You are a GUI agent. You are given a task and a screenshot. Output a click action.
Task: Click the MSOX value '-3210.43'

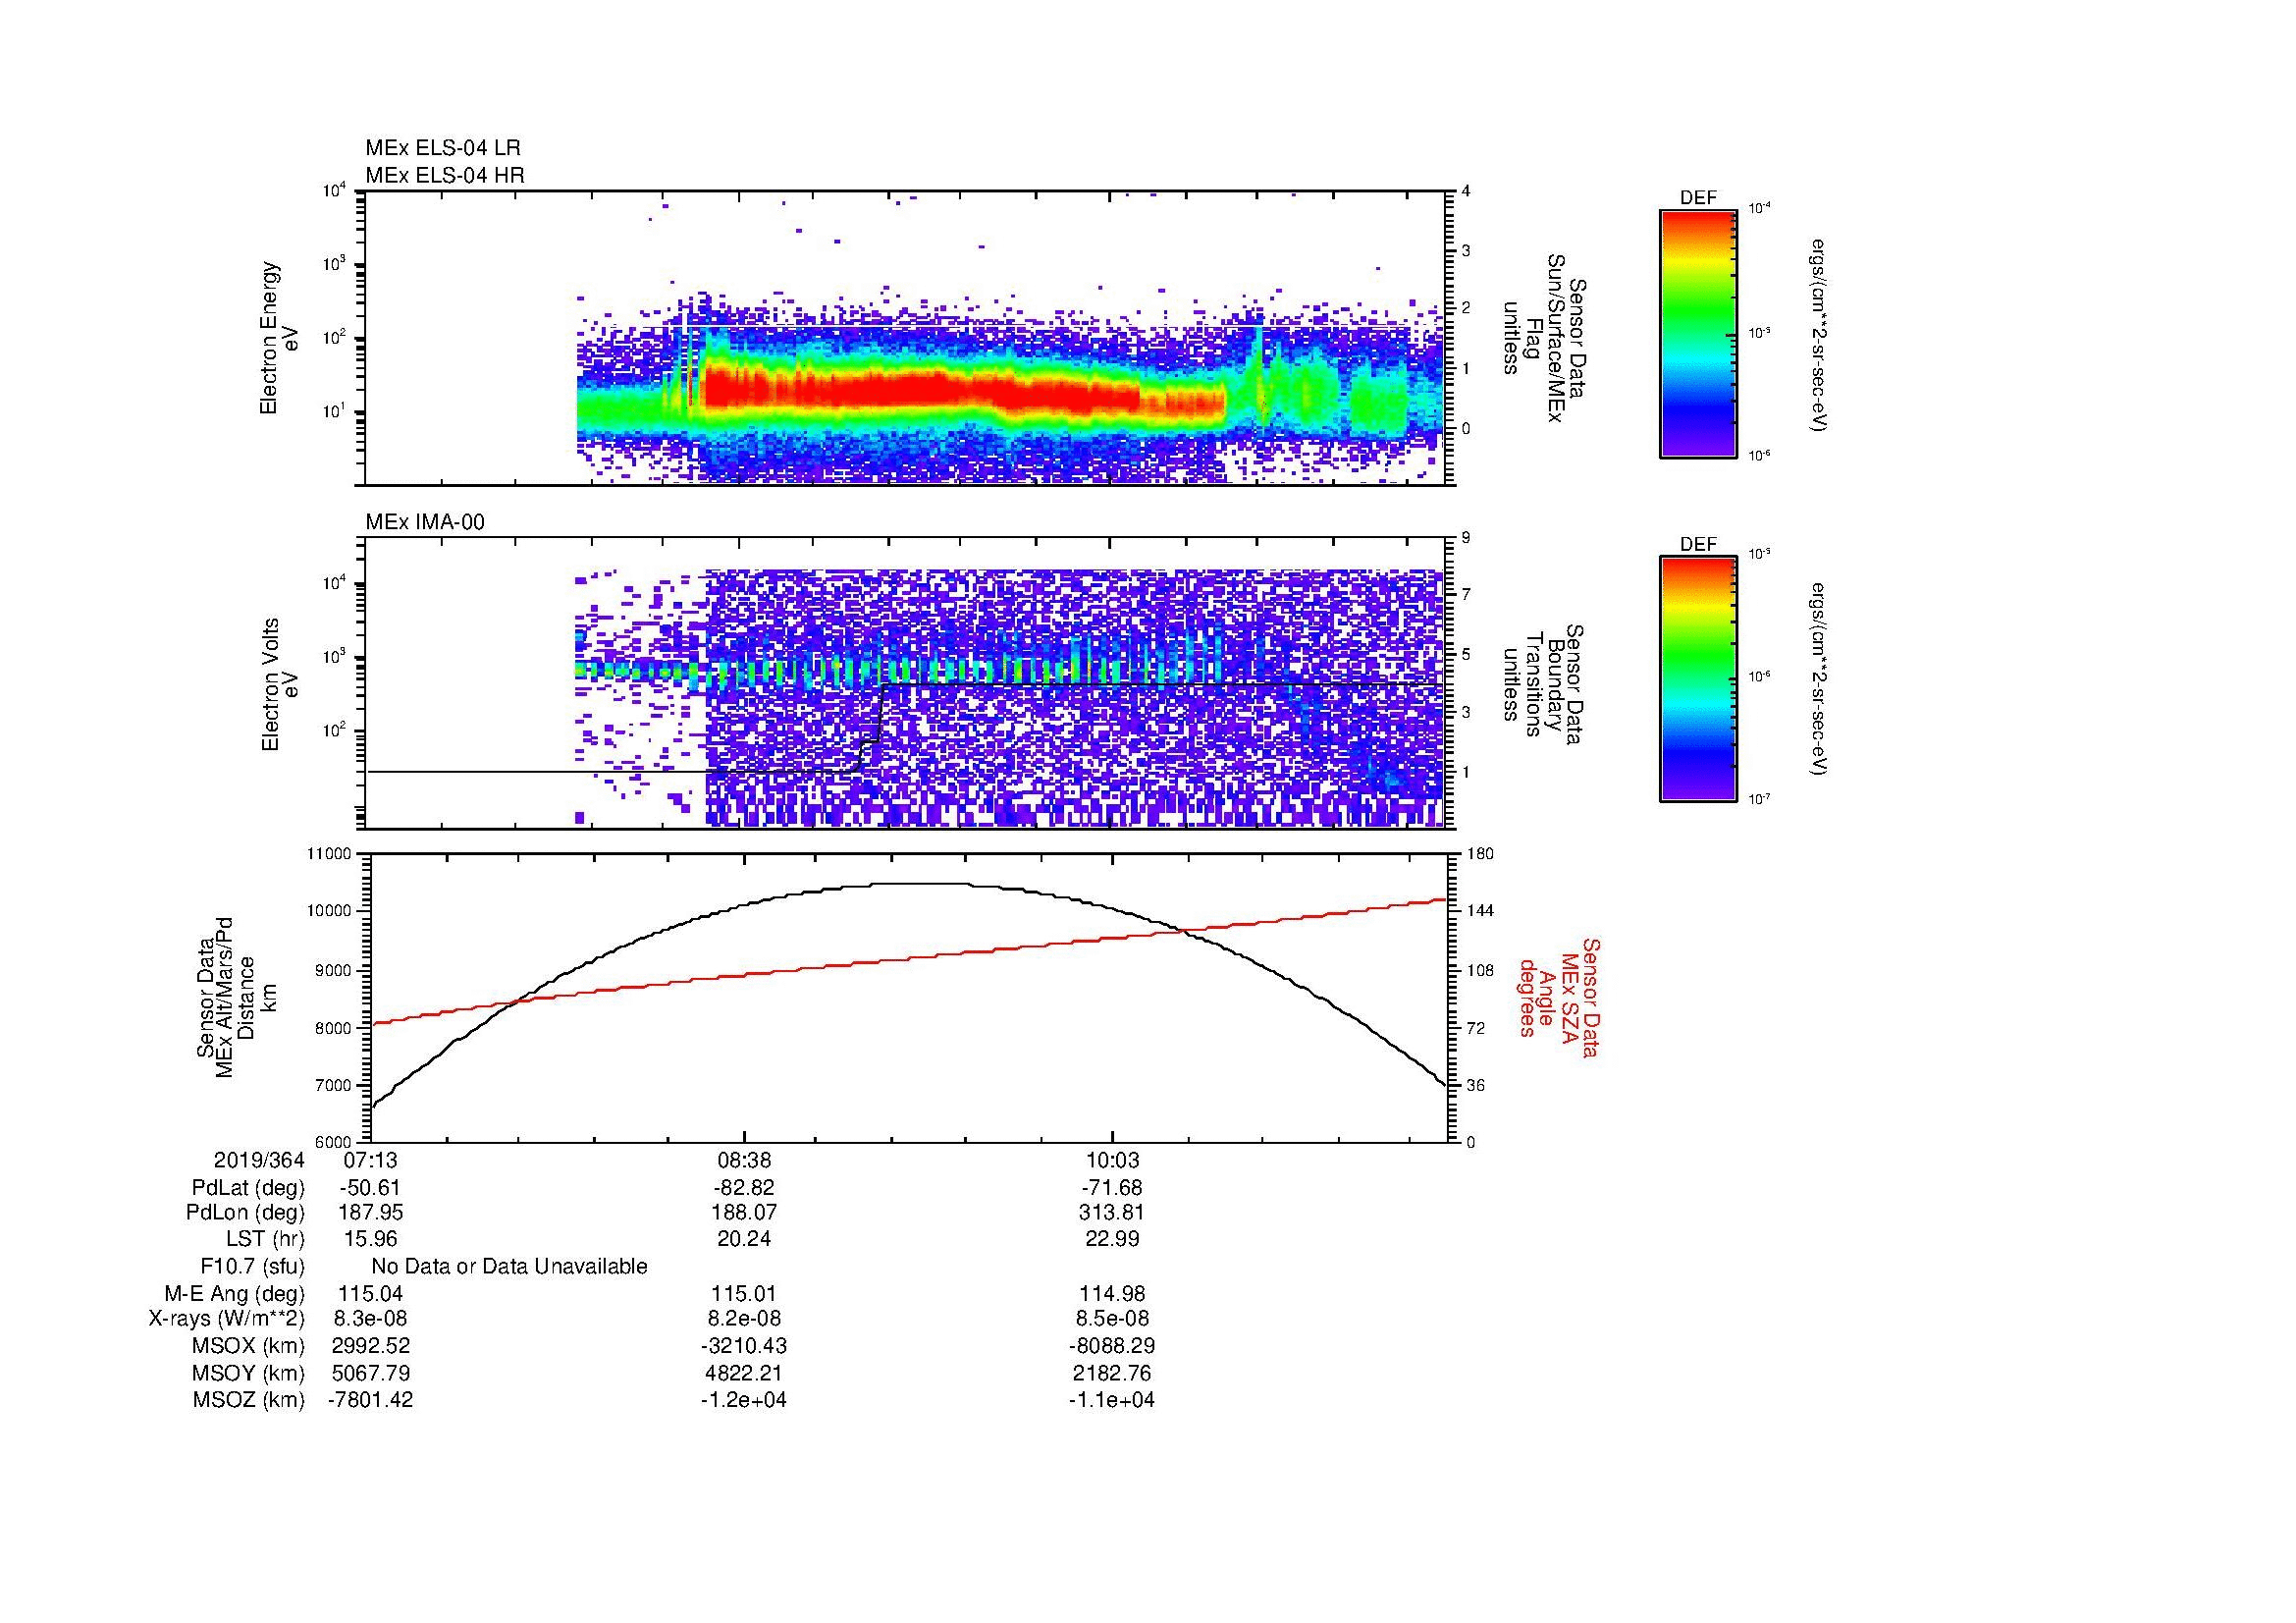click(744, 1346)
